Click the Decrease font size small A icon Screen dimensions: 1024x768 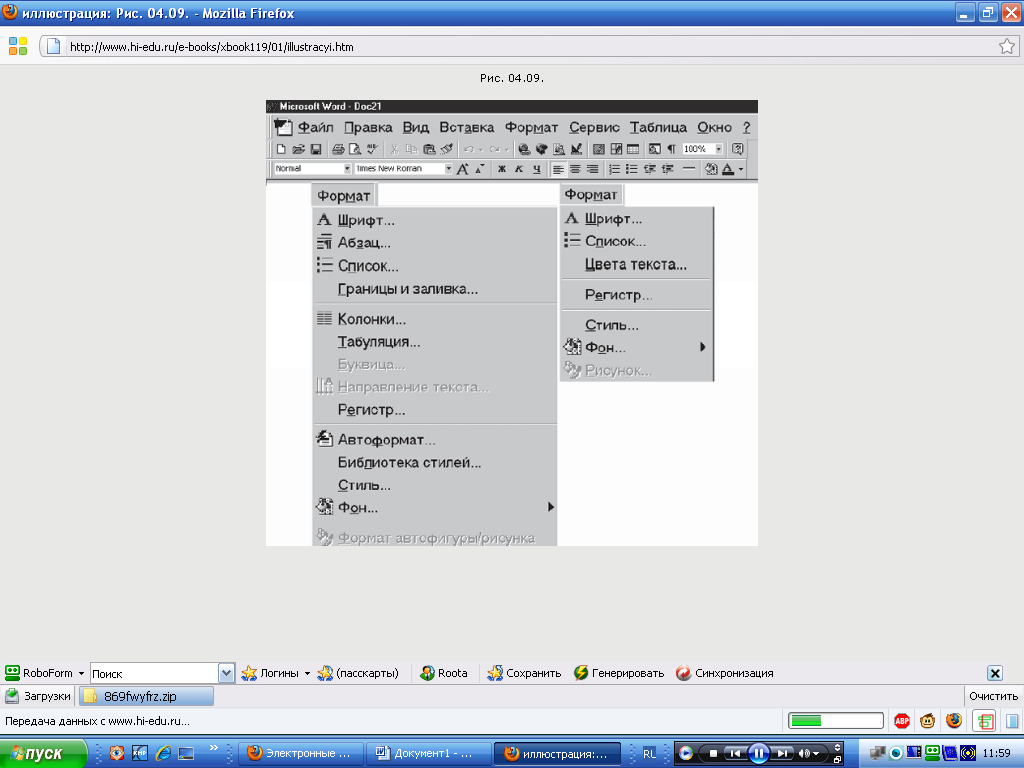pyautogui.click(x=480, y=168)
